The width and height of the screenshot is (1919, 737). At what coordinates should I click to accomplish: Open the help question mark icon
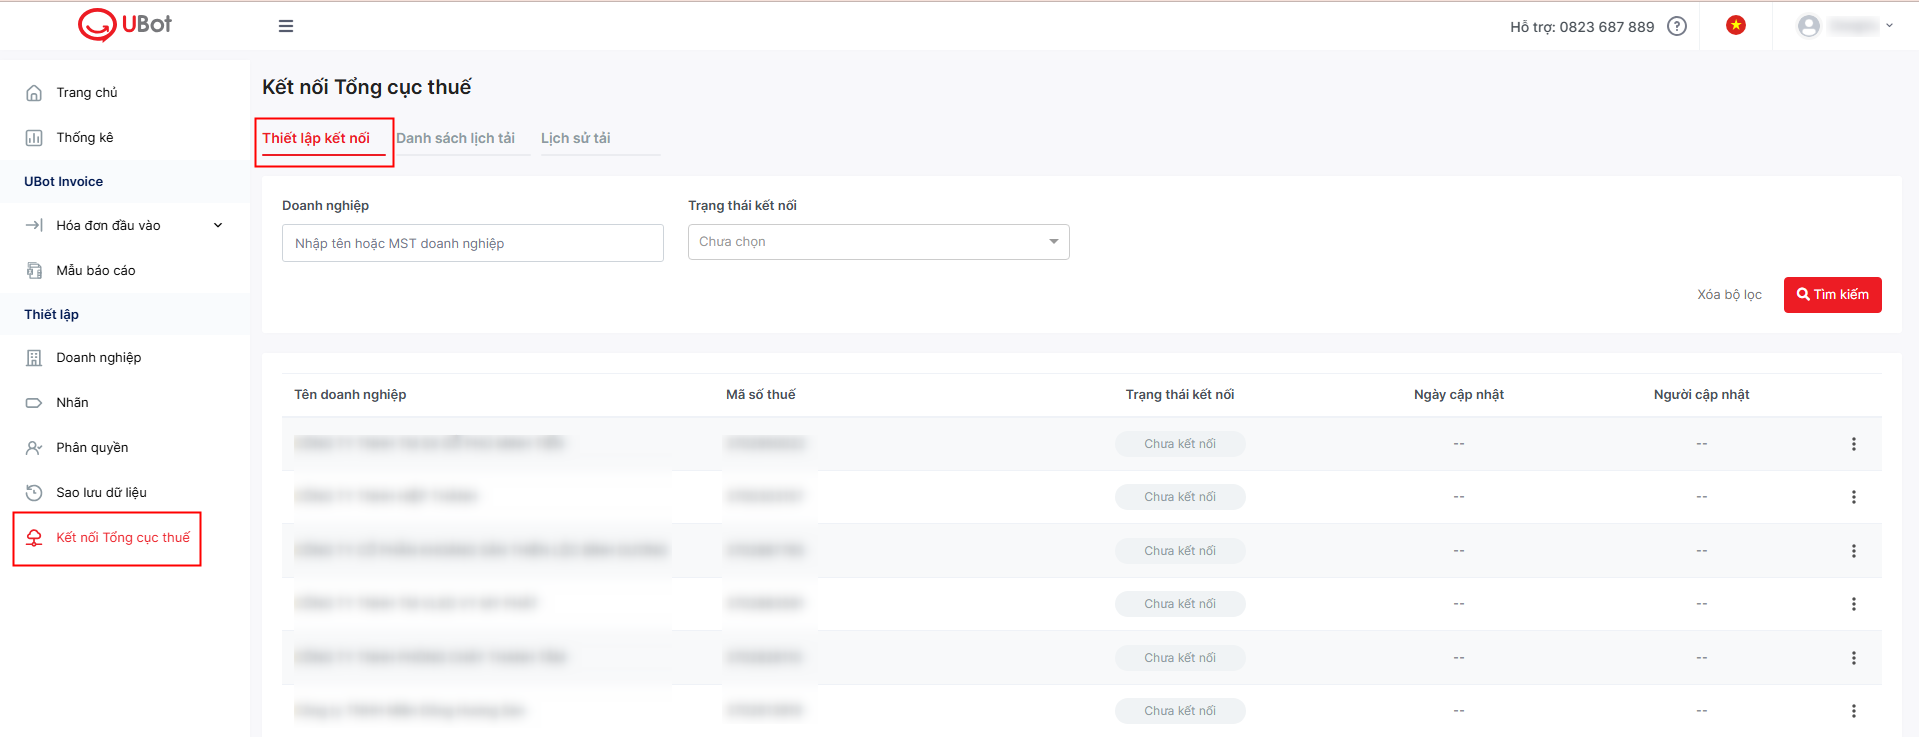[x=1677, y=26]
